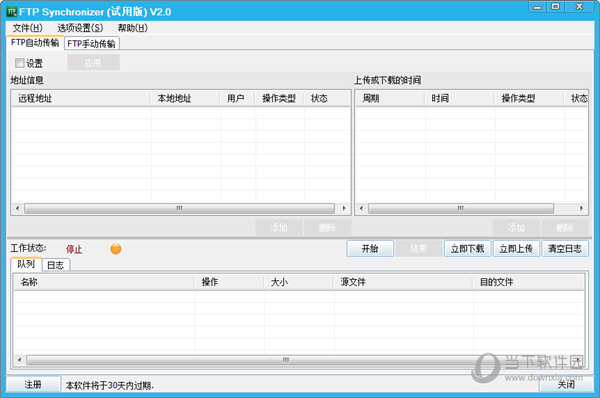Start synchronization with 开始 button

370,249
